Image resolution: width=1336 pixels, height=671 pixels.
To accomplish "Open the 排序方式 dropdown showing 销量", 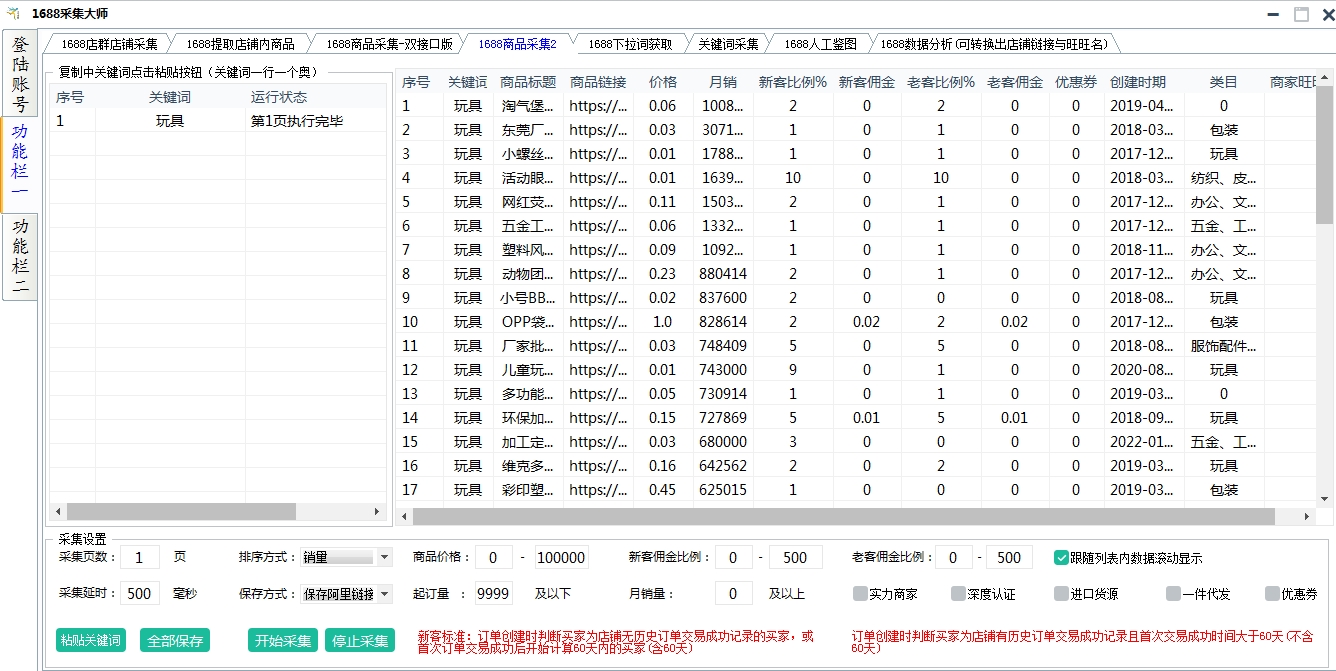I will coord(347,557).
